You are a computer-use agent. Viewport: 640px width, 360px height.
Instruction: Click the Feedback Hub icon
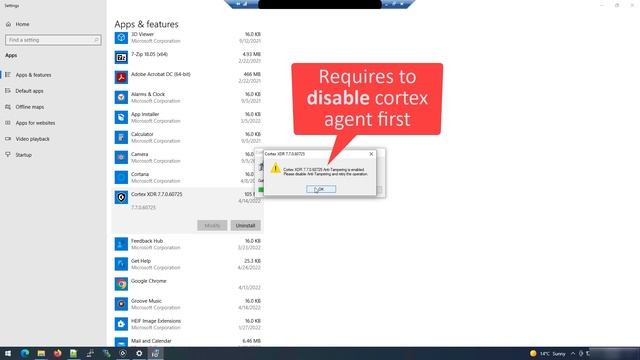point(121,244)
